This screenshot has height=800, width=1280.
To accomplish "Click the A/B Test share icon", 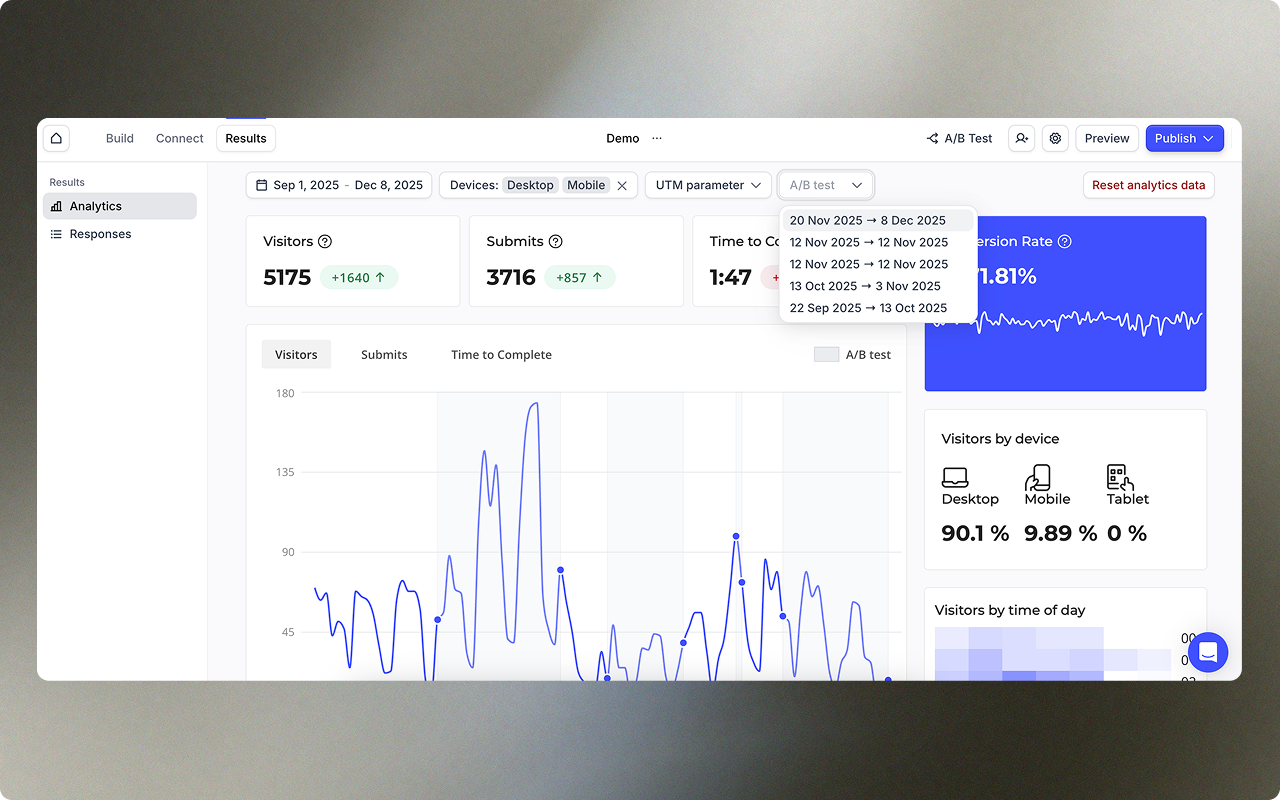I will point(930,138).
